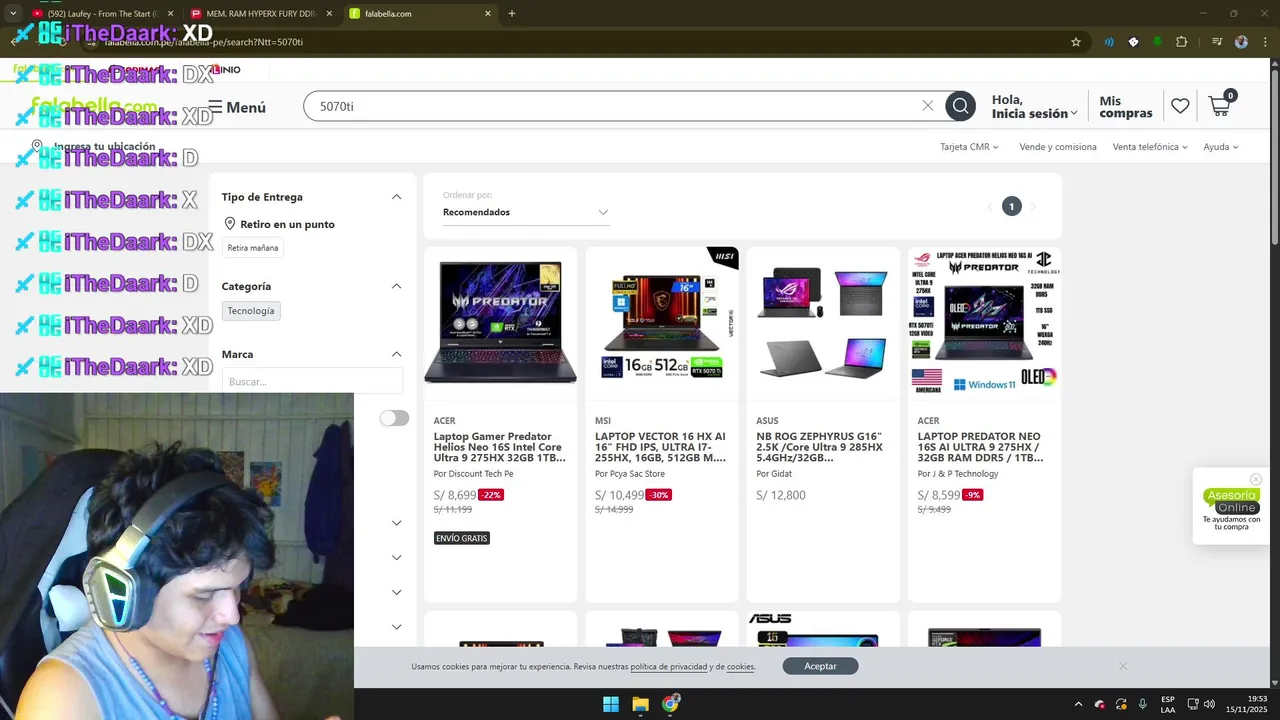Expand the Ayuda dropdown

coord(1221,147)
